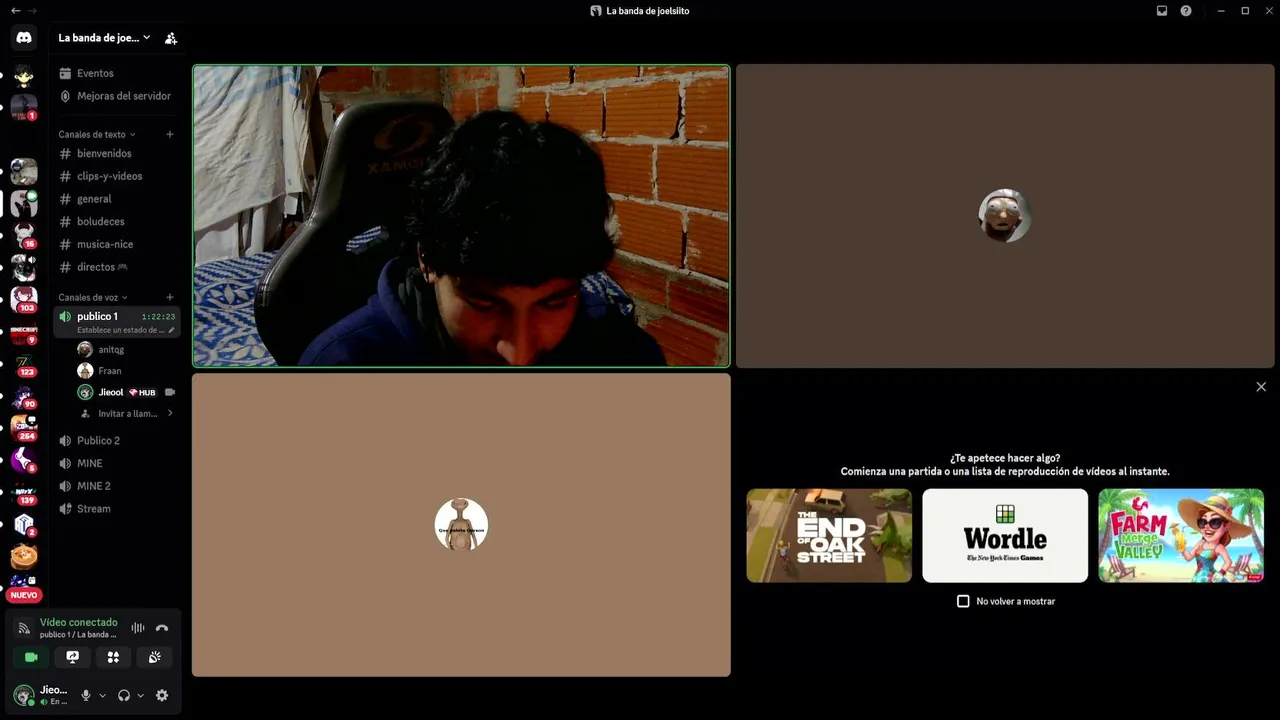Open Discord home direct messages icon
This screenshot has width=1280, height=720.
point(24,38)
